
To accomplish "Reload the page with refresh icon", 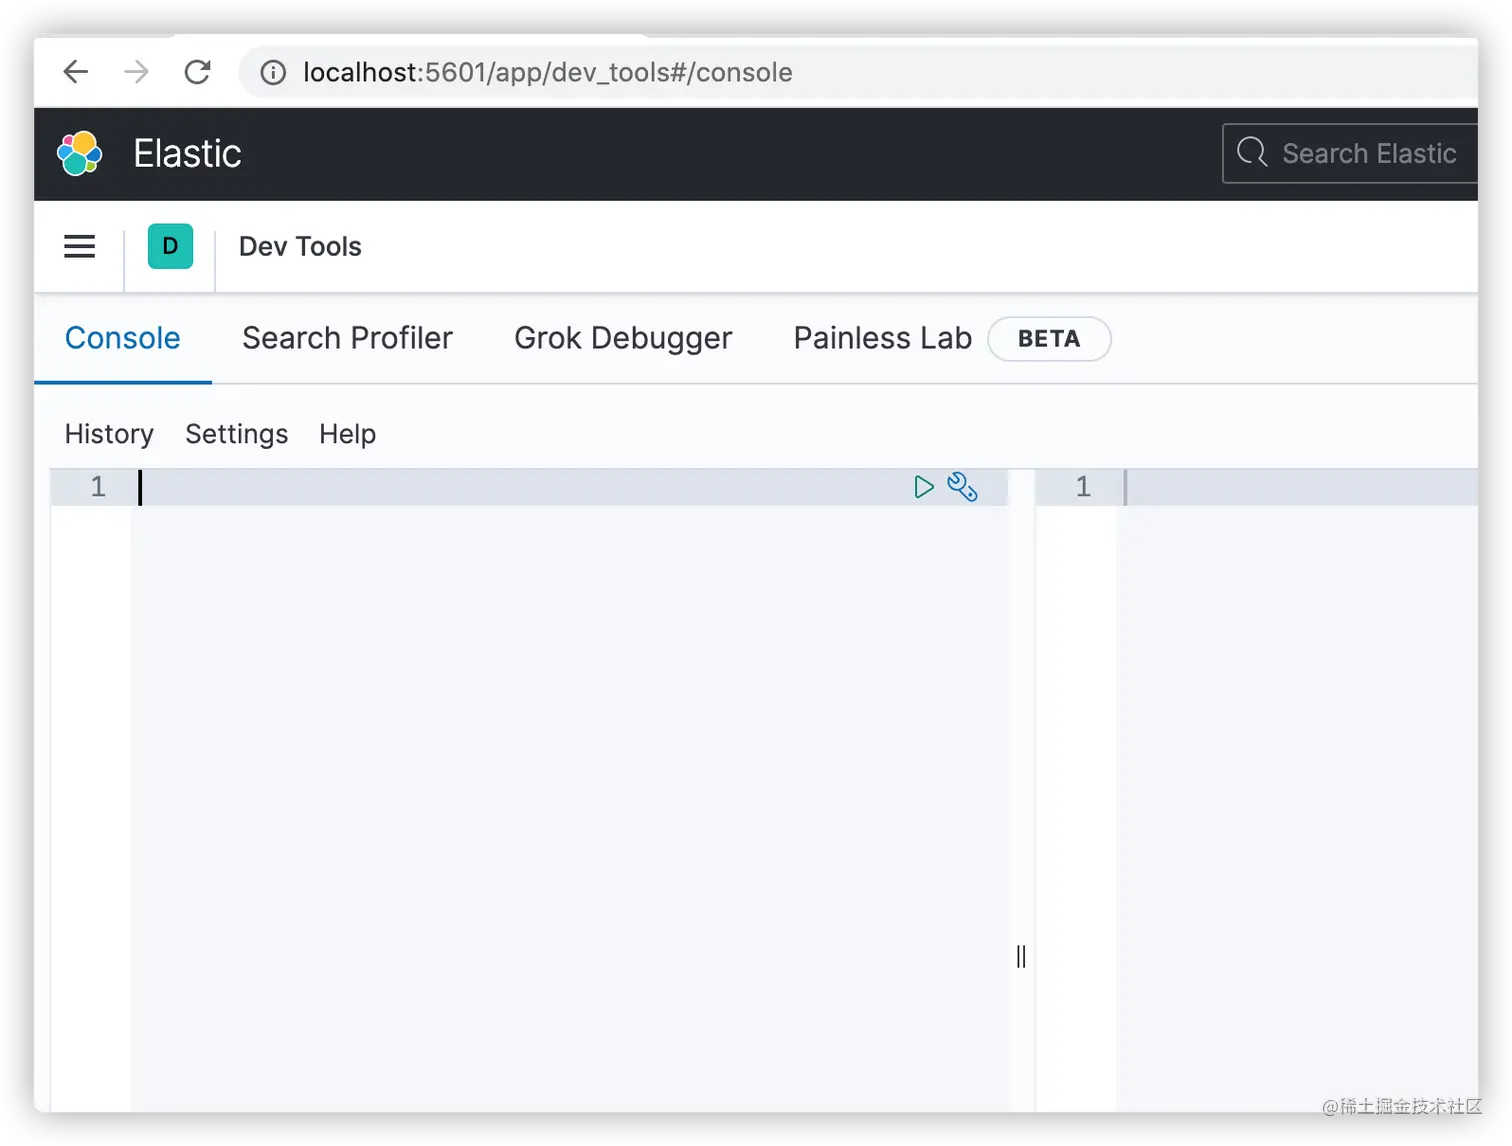I will tap(198, 72).
